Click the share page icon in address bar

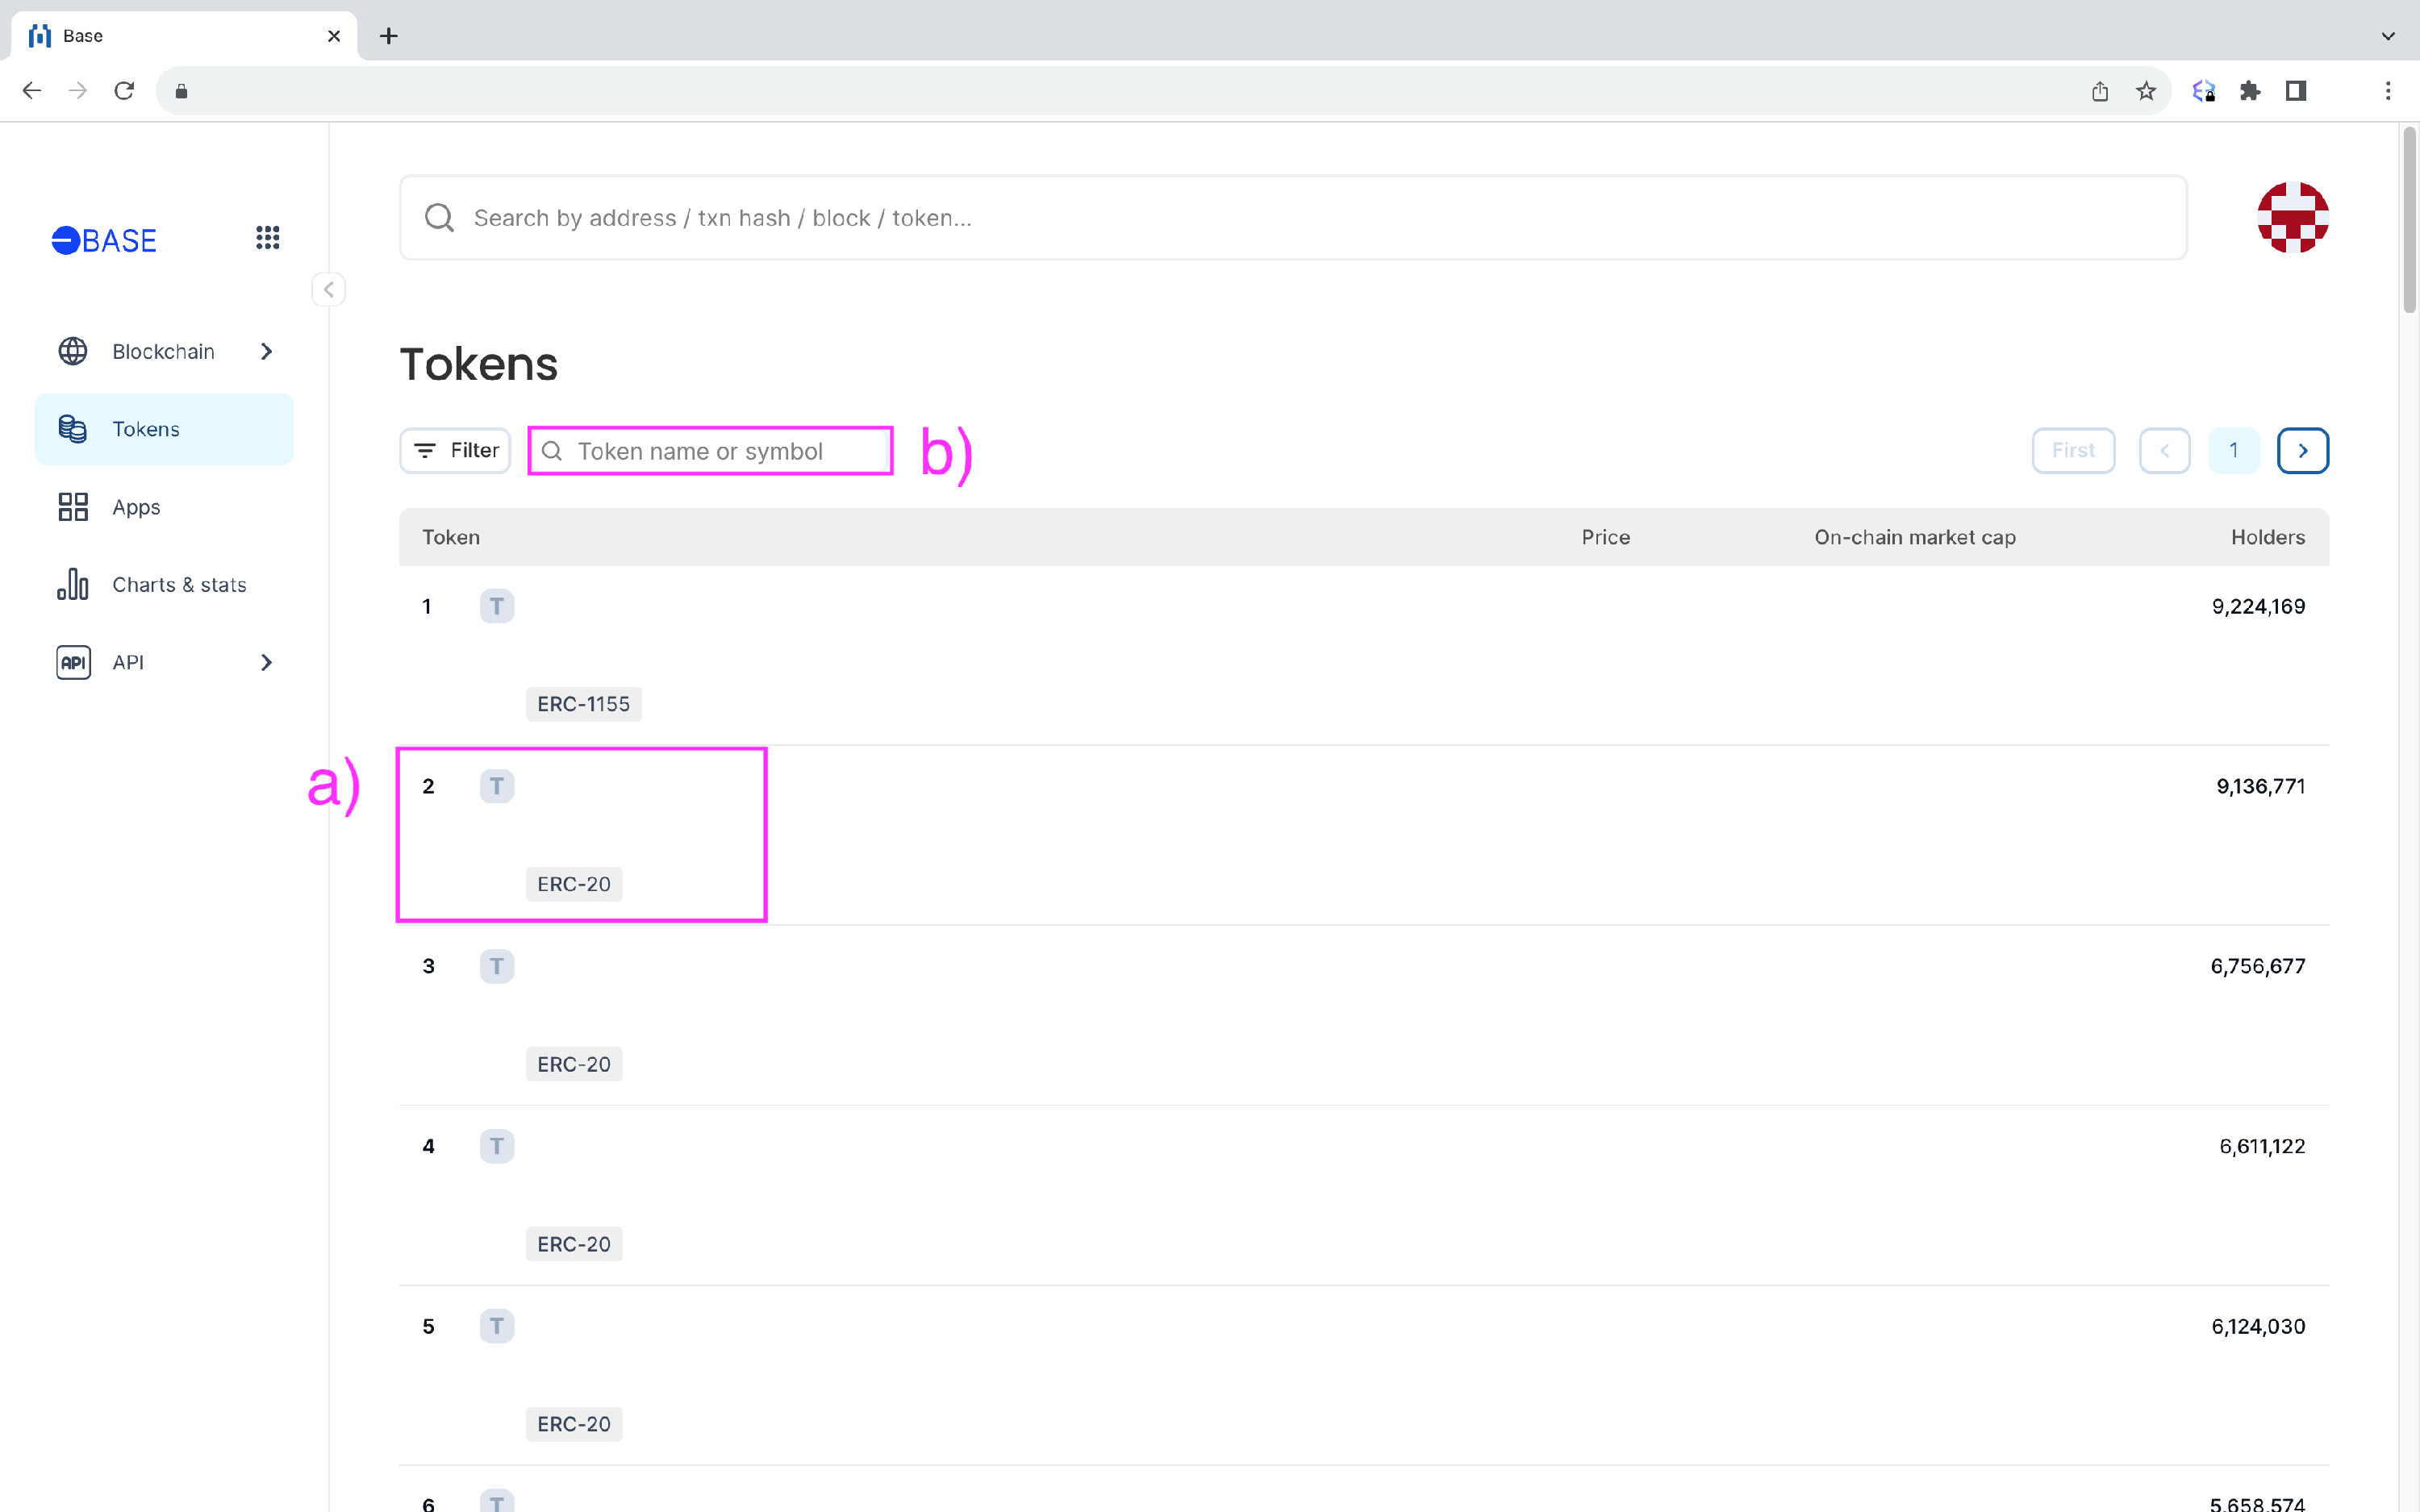2100,92
